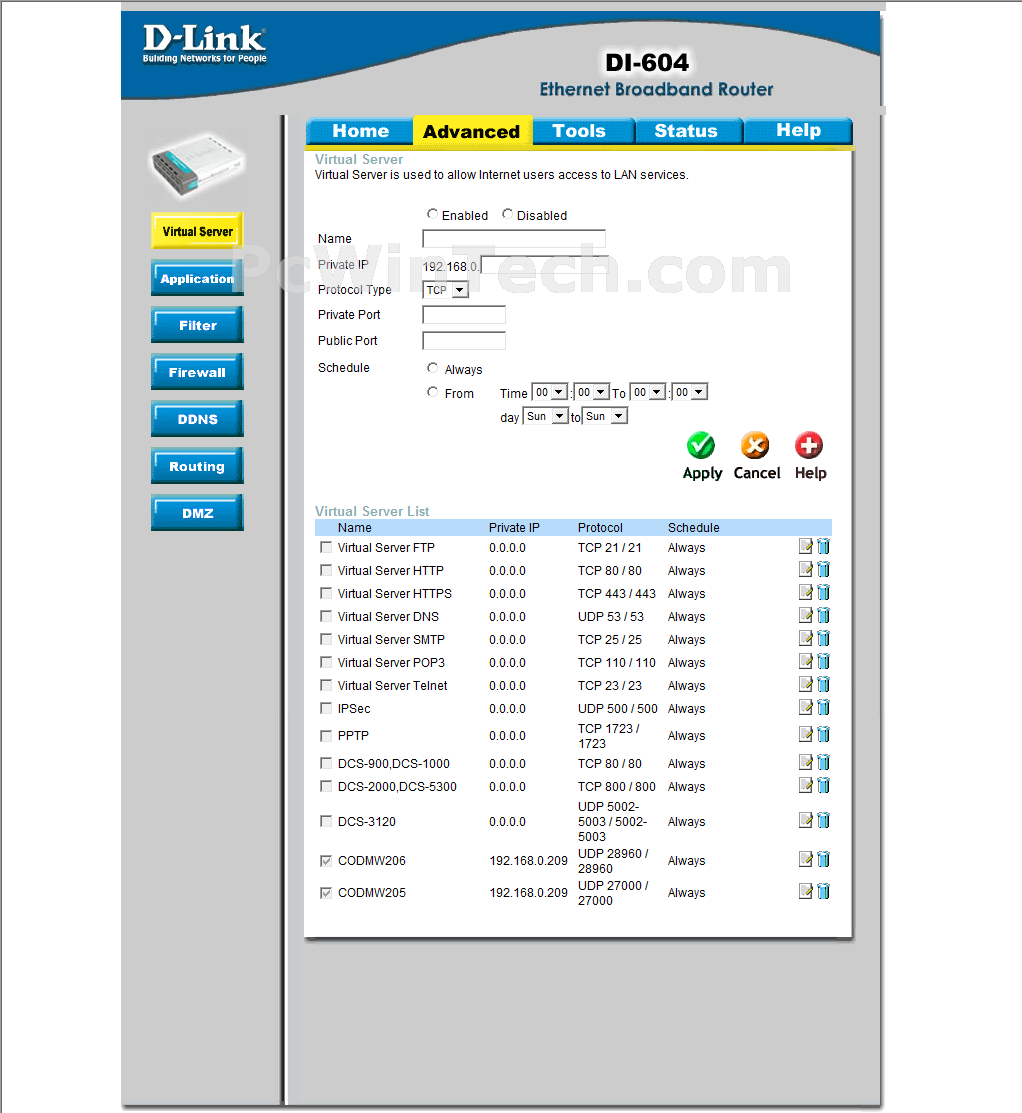Viewport: 1022px width, 1113px height.
Task: Choose the Always schedule option
Action: coord(432,368)
